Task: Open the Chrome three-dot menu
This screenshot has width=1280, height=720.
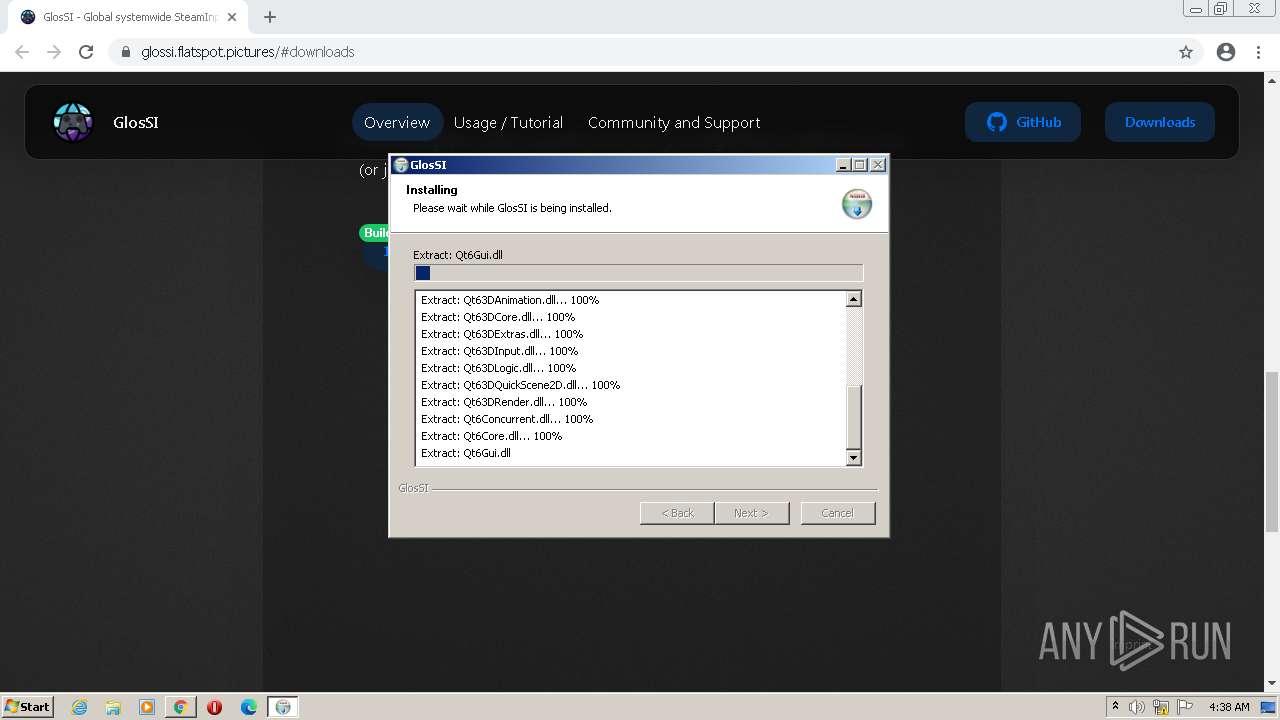Action: coord(1259,52)
